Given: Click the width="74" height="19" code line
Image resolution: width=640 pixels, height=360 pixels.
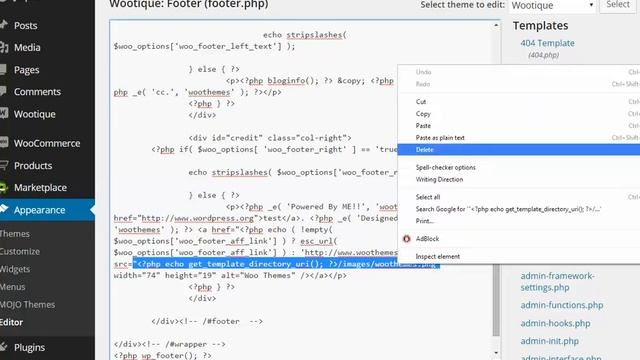Looking at the screenshot, I should 230,276.
